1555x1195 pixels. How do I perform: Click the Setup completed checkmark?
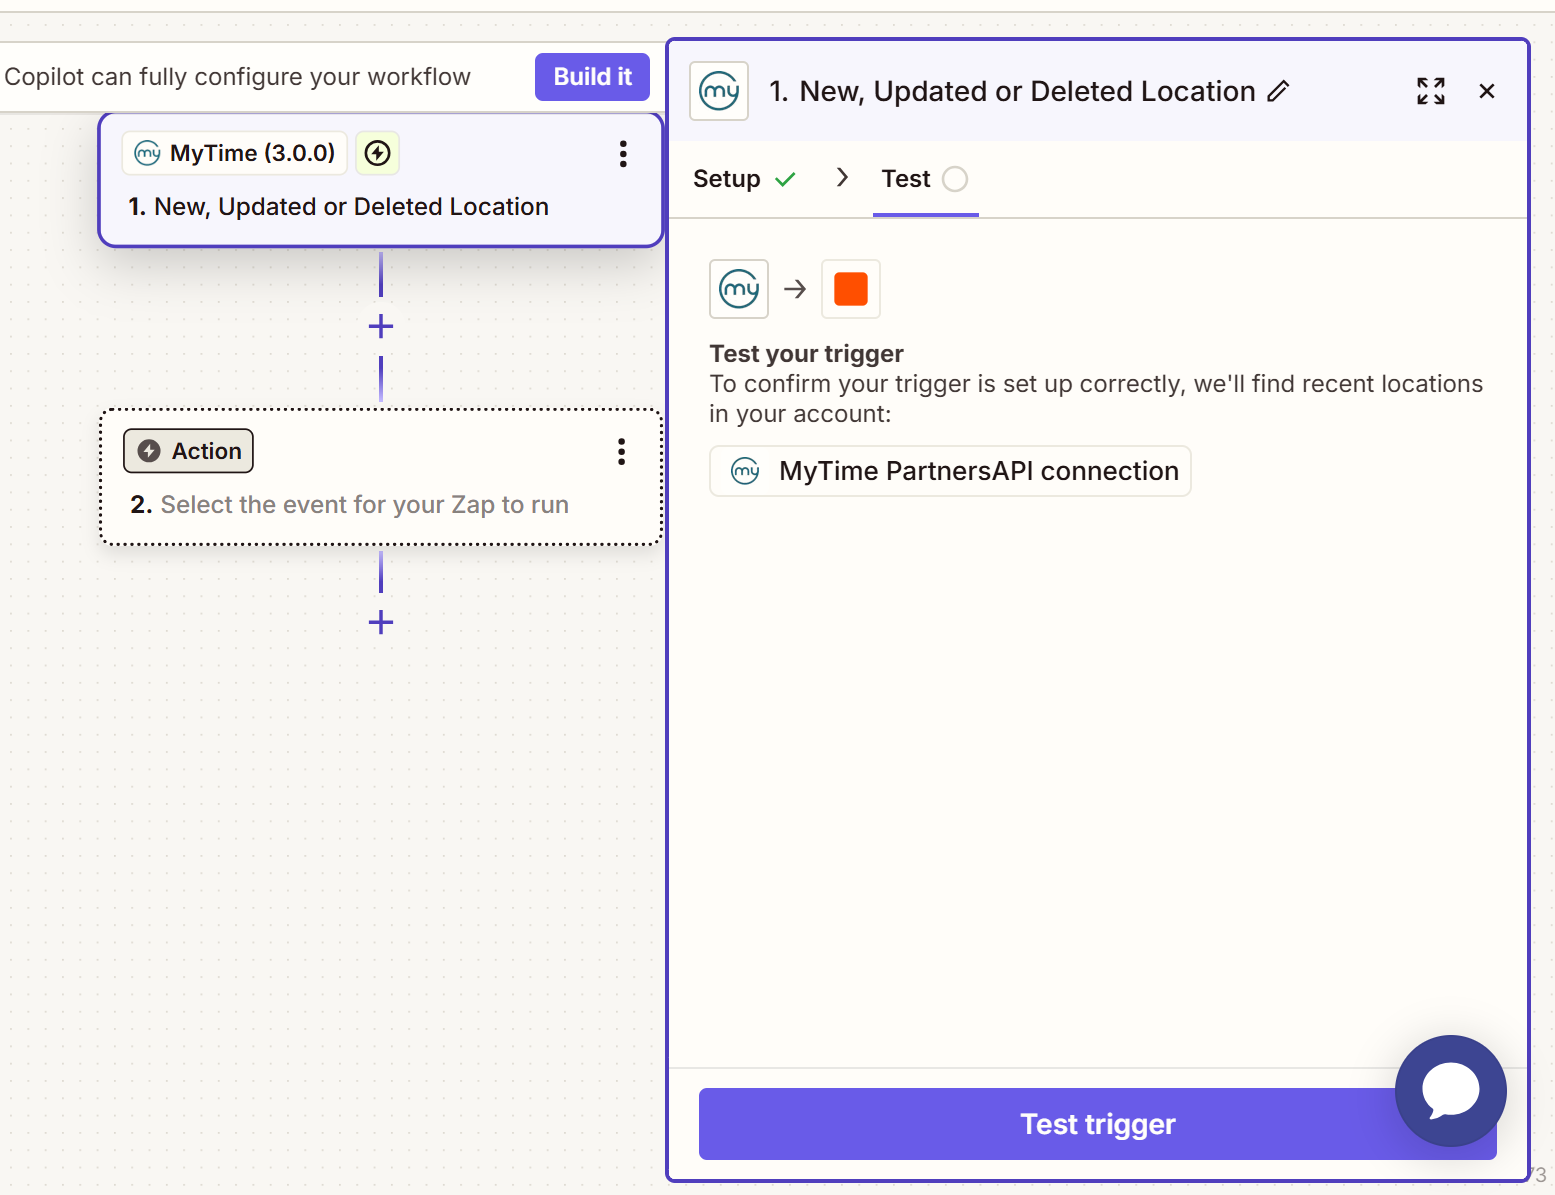[x=785, y=179]
